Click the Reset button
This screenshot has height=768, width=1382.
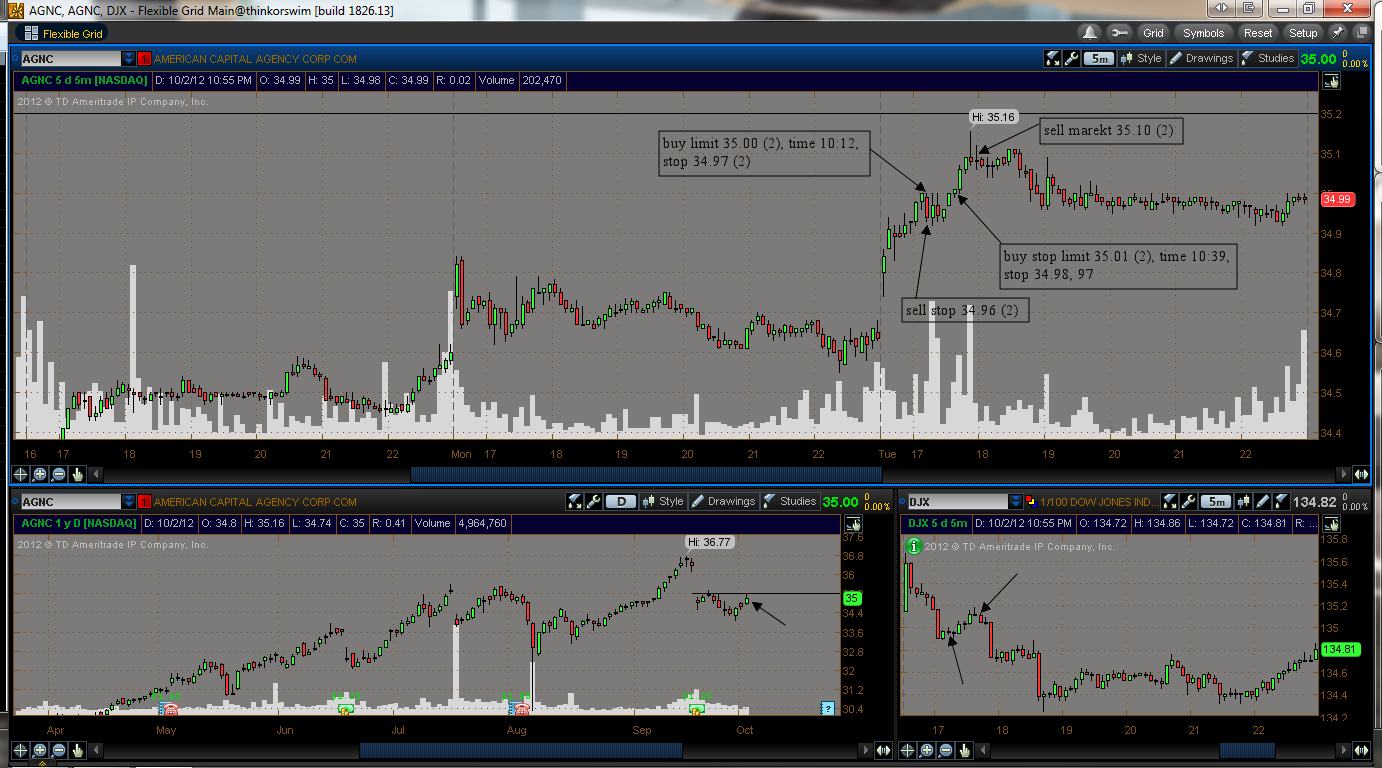[1258, 33]
